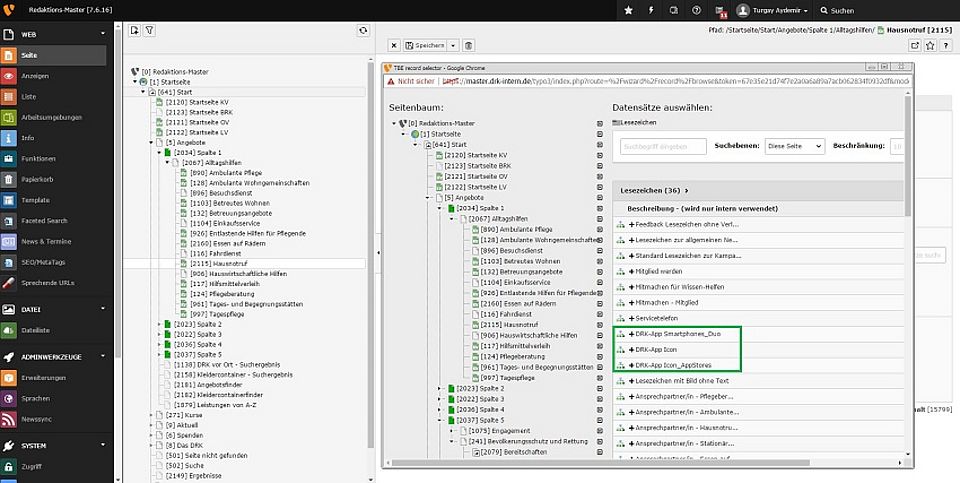960x483 pixels.
Task: Add the 'DRK-App Icon' bookmark record
Action: [657, 349]
